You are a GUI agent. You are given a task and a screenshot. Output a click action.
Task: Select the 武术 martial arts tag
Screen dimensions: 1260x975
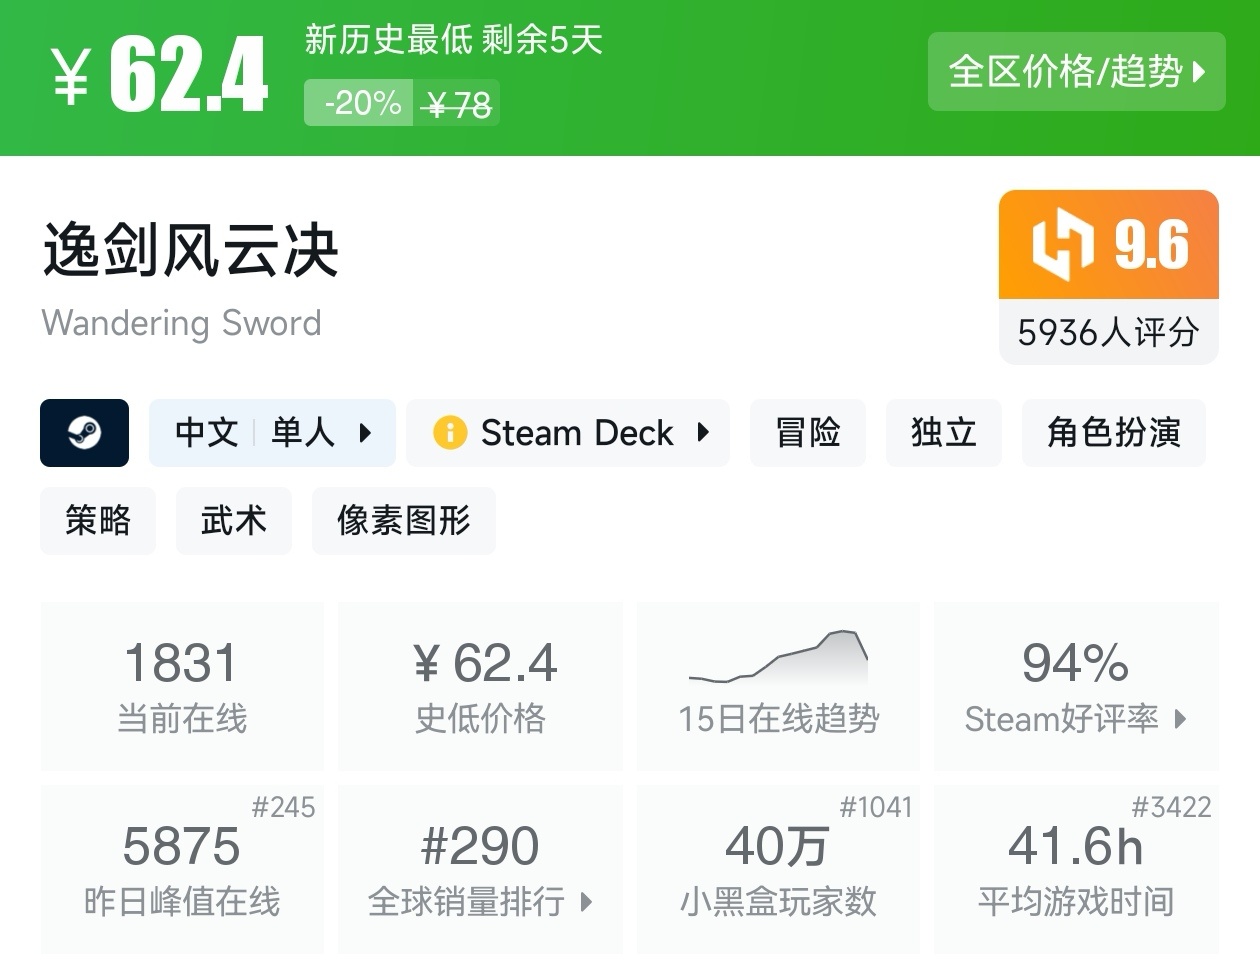233,521
